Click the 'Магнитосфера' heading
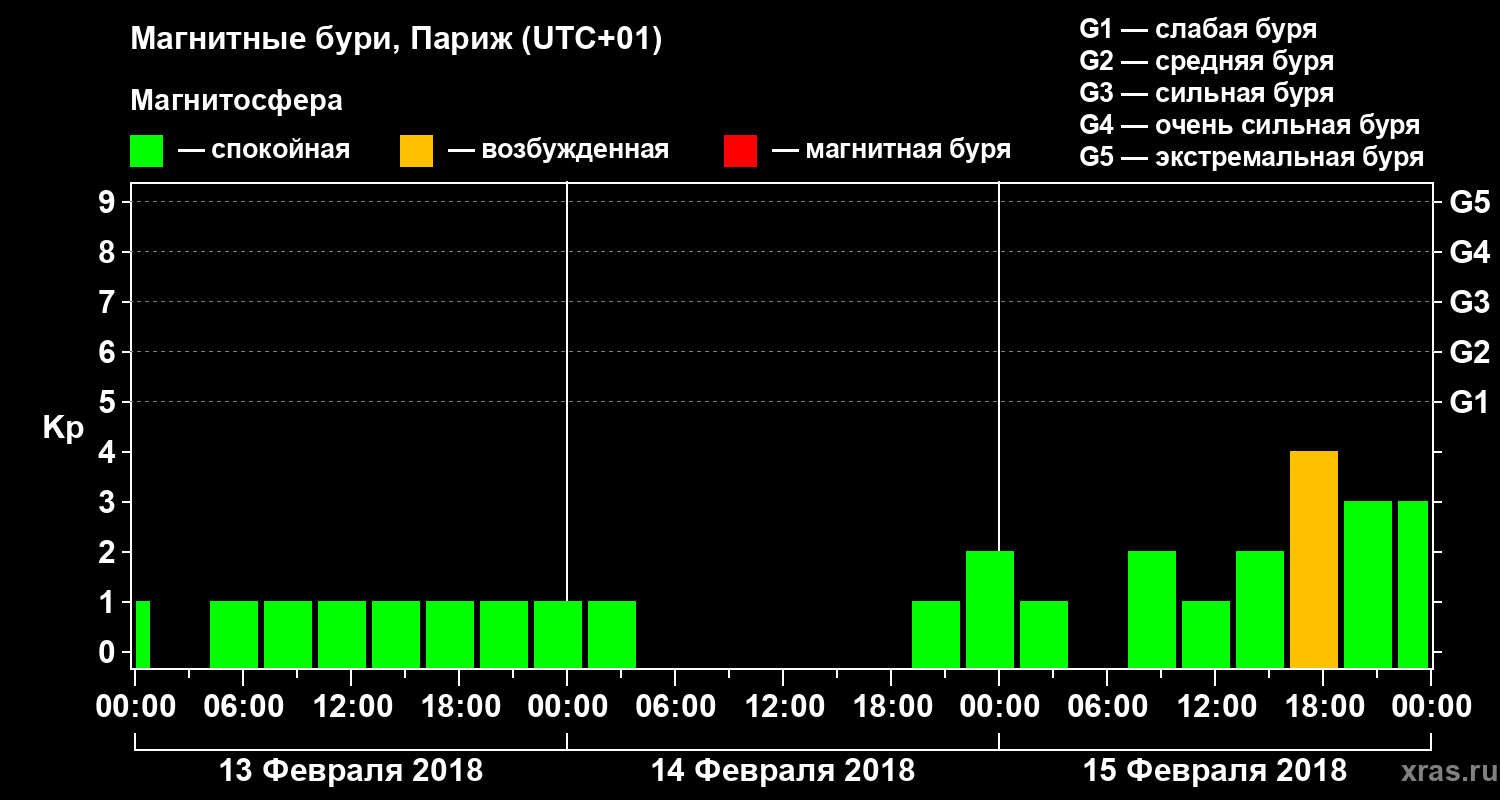The height and width of the screenshot is (800, 1500). pyautogui.click(x=237, y=101)
